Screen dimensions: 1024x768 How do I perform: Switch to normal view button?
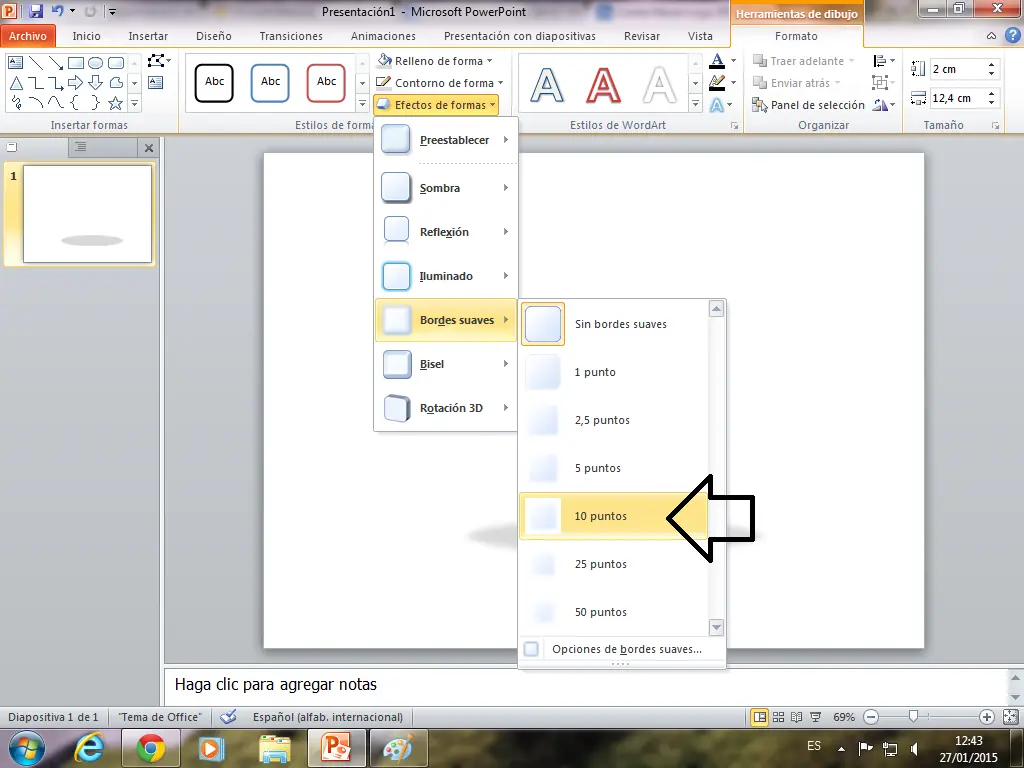760,717
